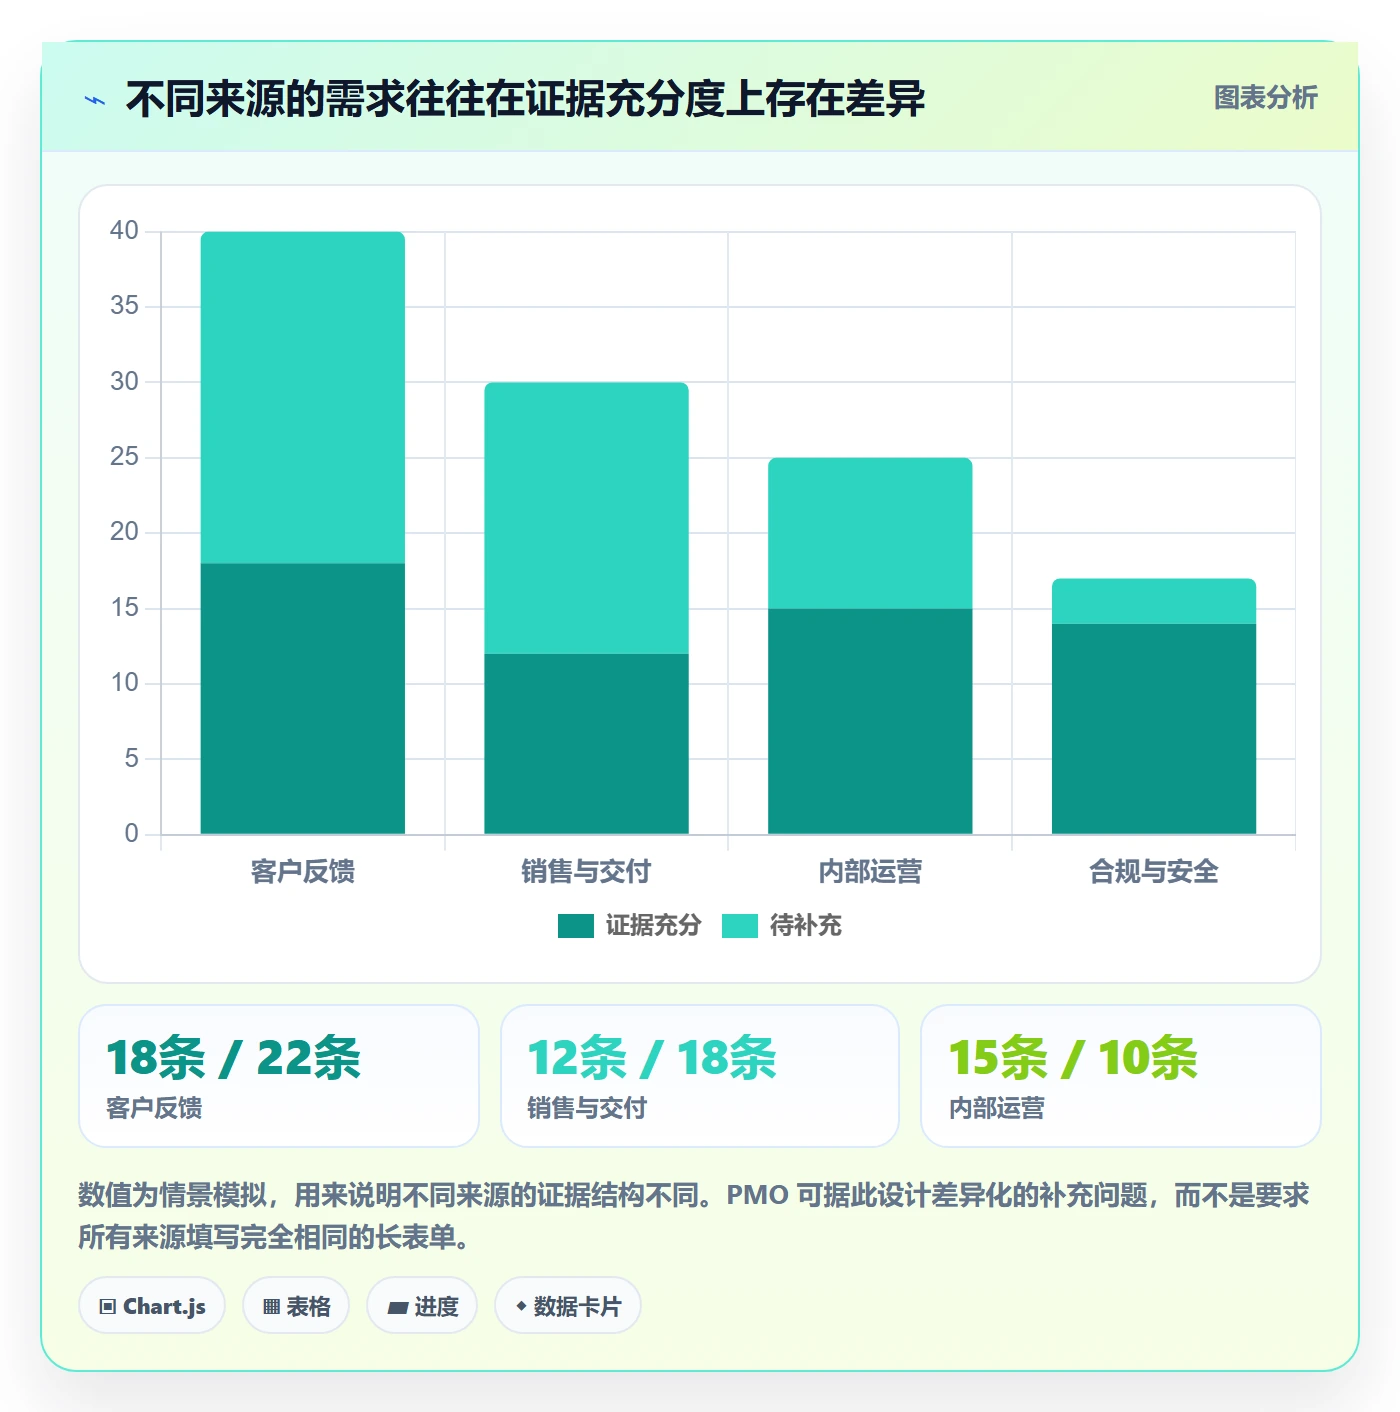This screenshot has width=1400, height=1412.
Task: Click the lightning bolt icon beside the title
Action: 95,100
